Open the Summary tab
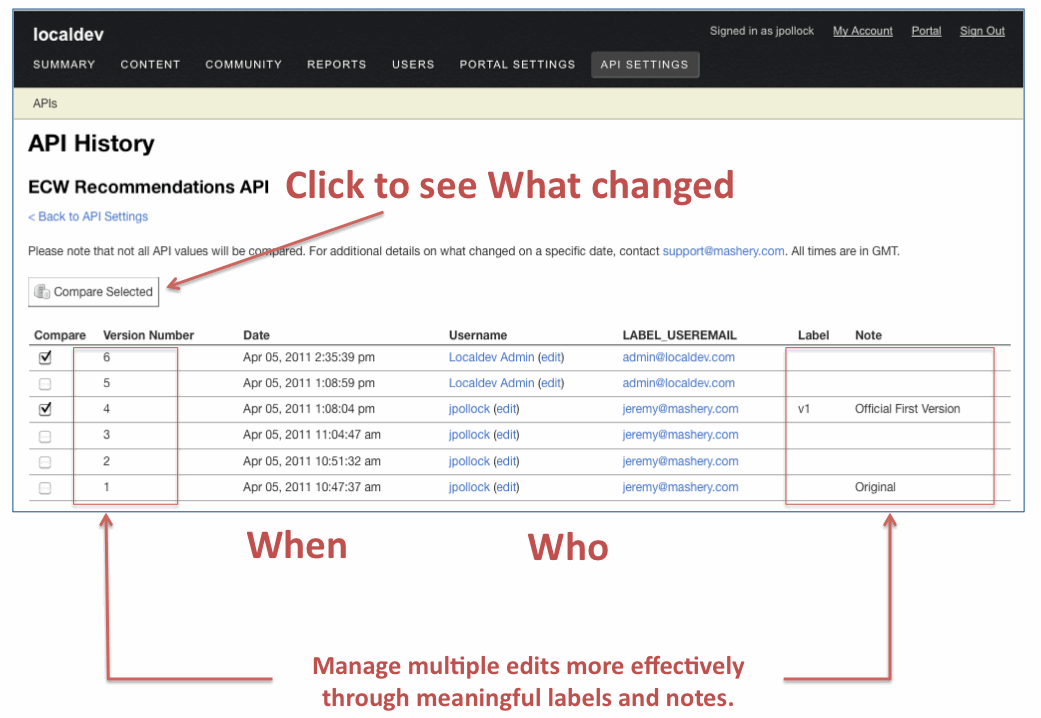Screen dimensions: 1041x718 (64, 64)
